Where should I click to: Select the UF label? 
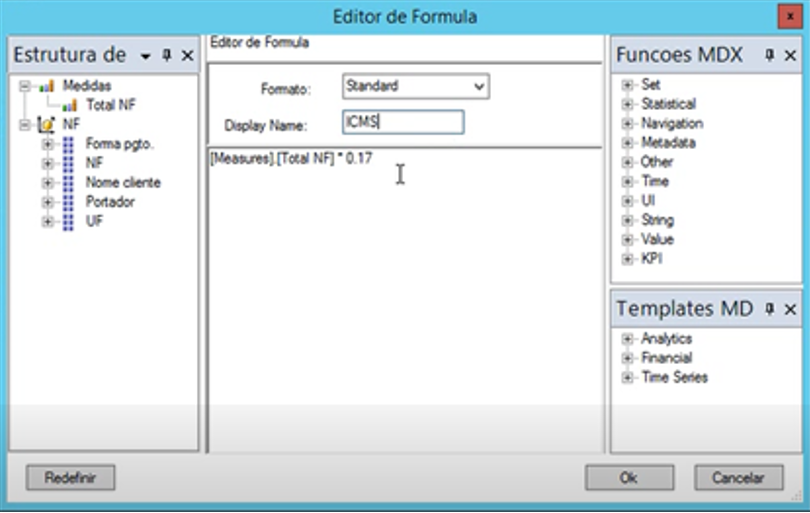click(x=94, y=222)
